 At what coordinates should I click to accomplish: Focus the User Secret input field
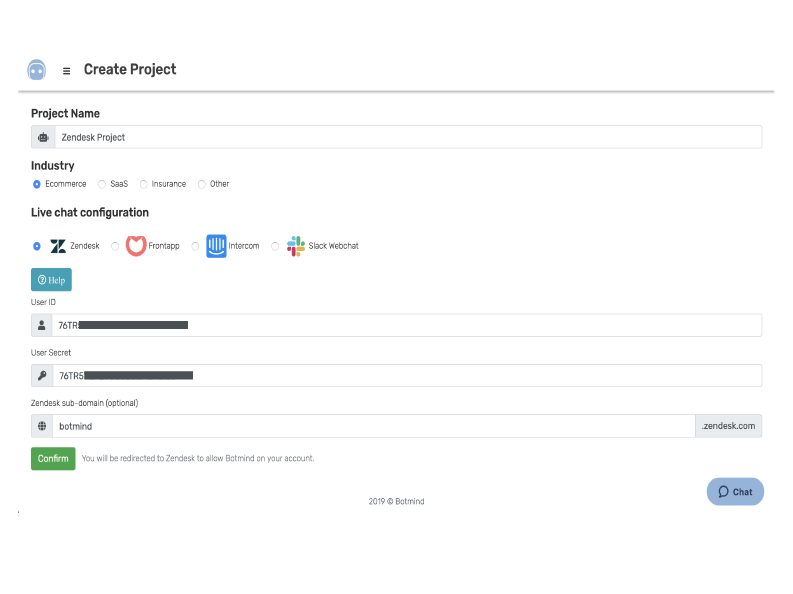coord(407,376)
